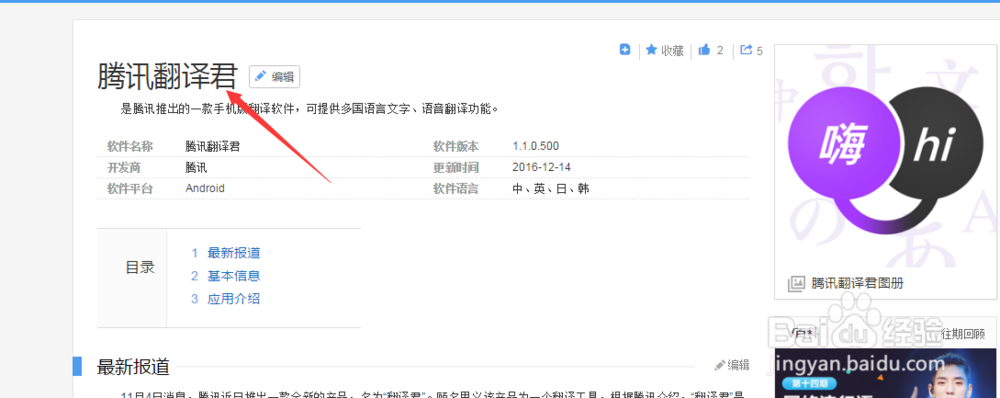
Task: Click the 编辑 button next to the title
Action: [274, 77]
